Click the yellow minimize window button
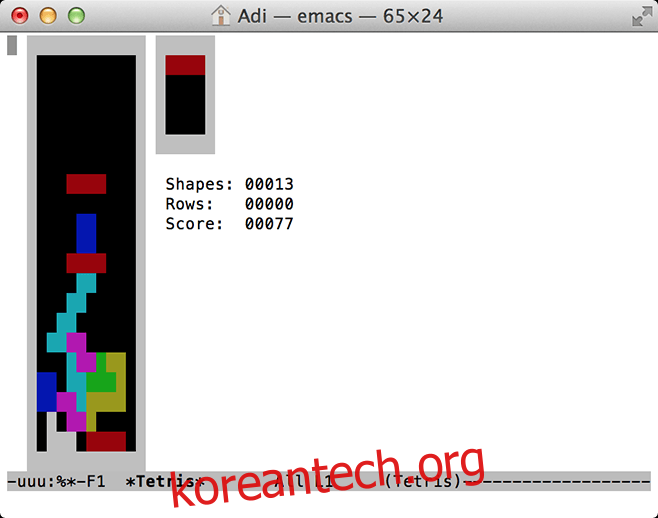This screenshot has width=658, height=518. (x=48, y=16)
